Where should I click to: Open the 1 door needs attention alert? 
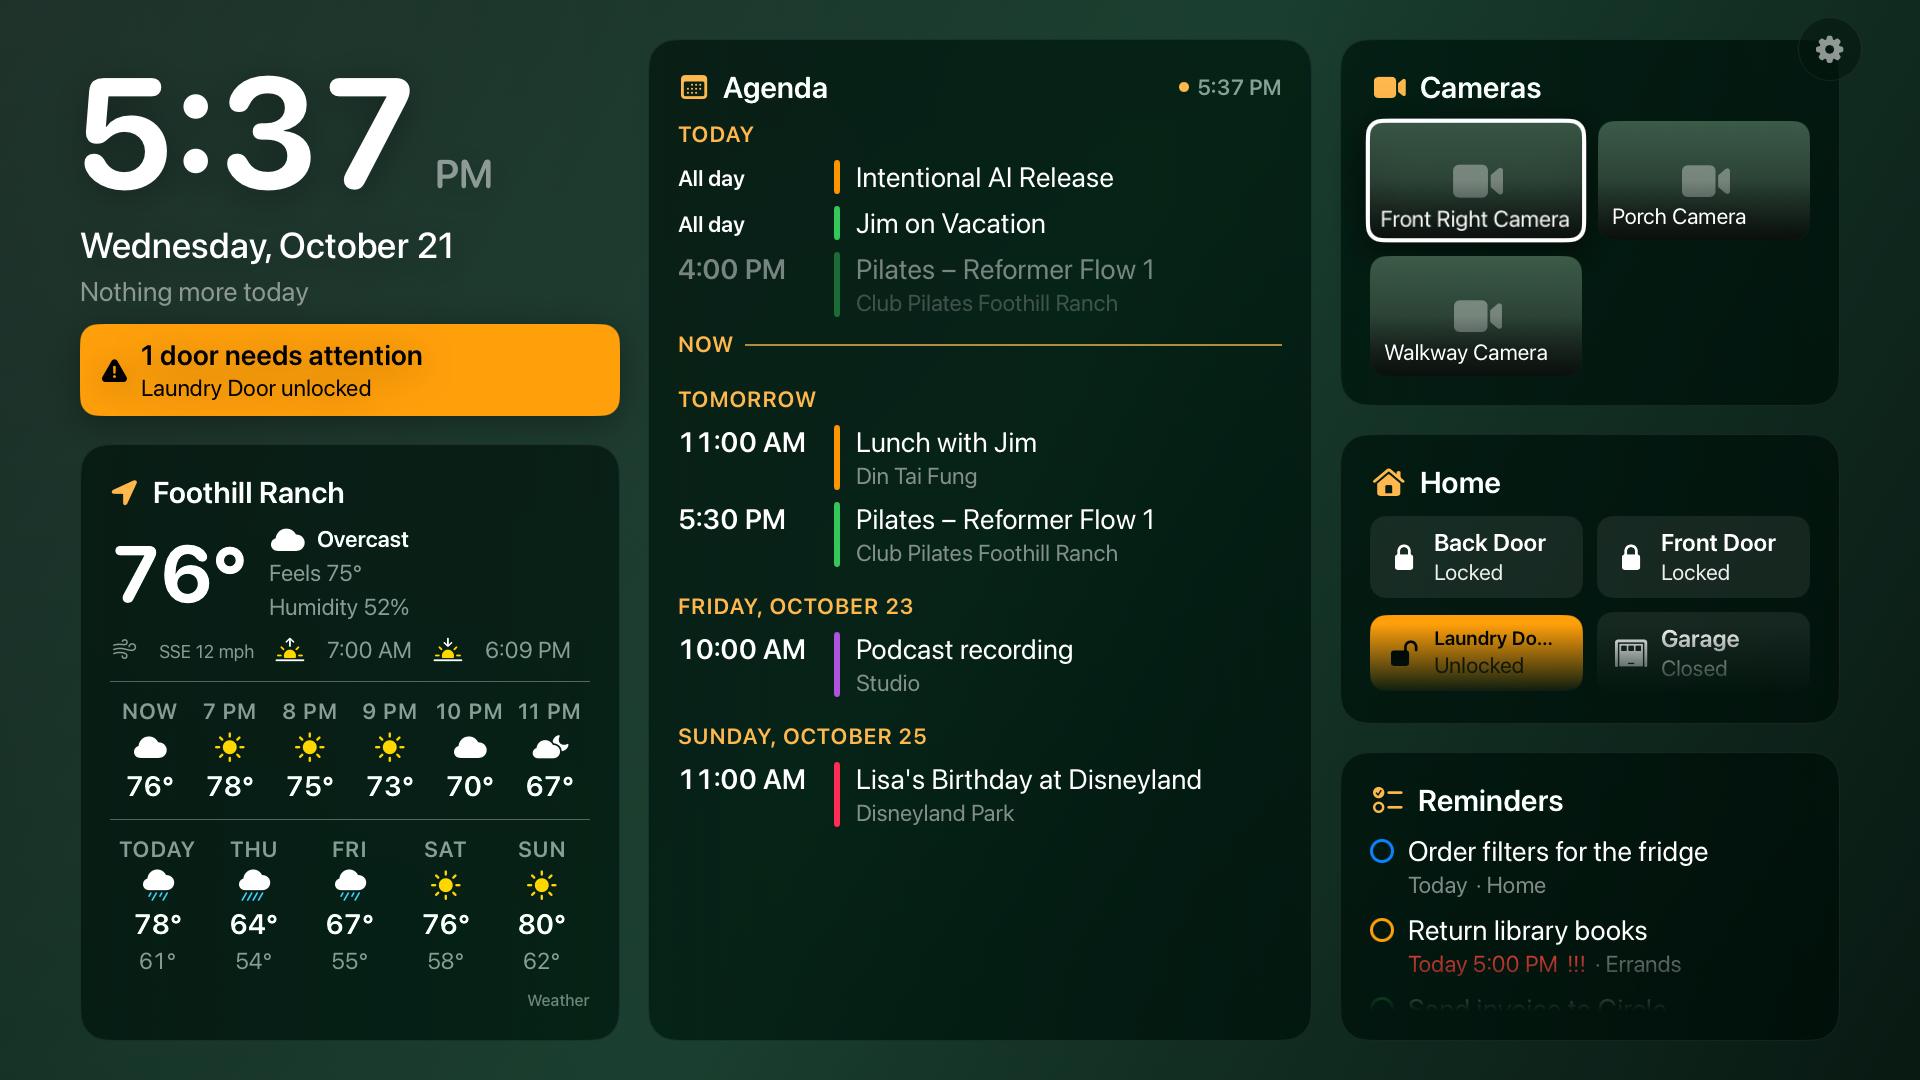click(350, 370)
